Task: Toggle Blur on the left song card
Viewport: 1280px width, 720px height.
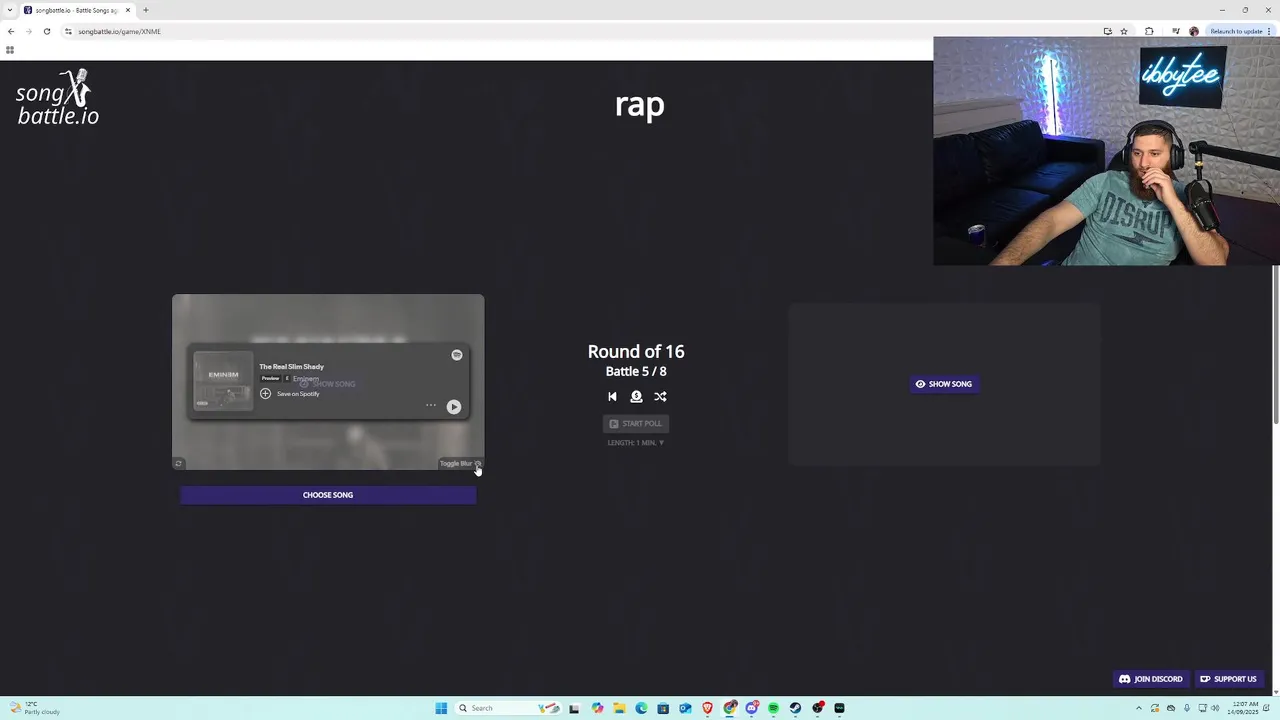Action: tap(460, 463)
